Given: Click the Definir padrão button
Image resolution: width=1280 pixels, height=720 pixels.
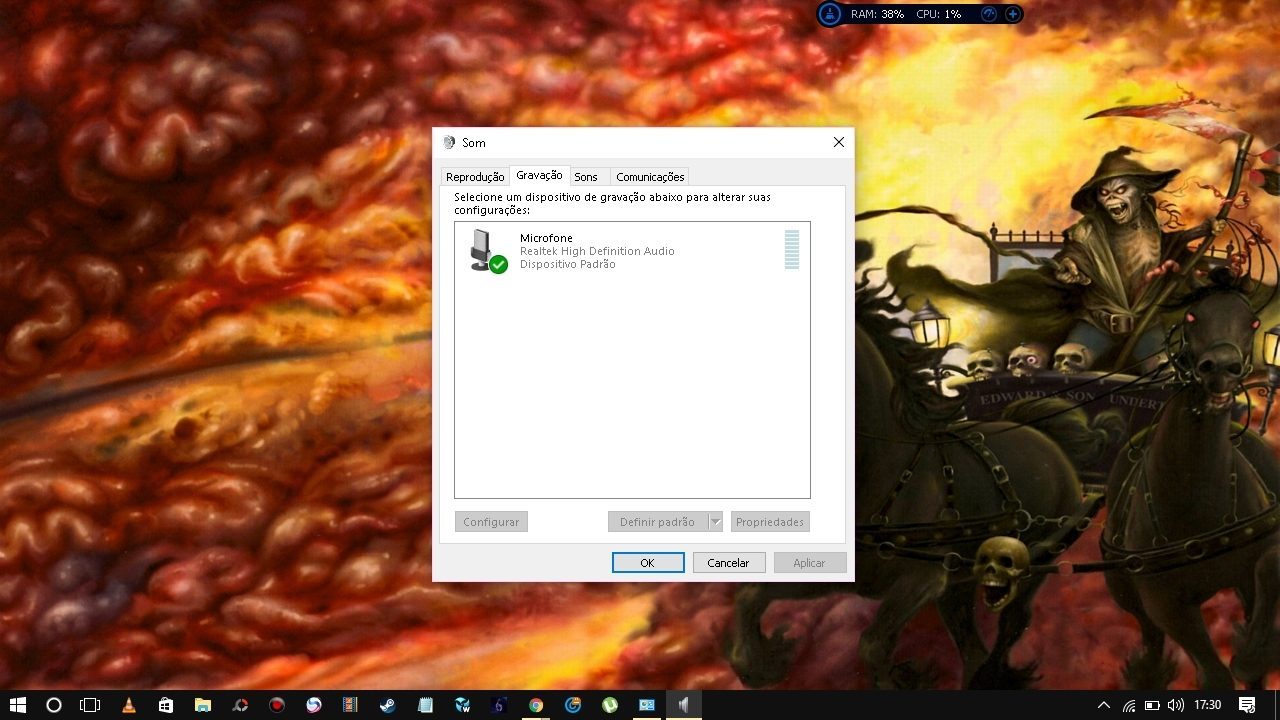Looking at the screenshot, I should [x=657, y=522].
